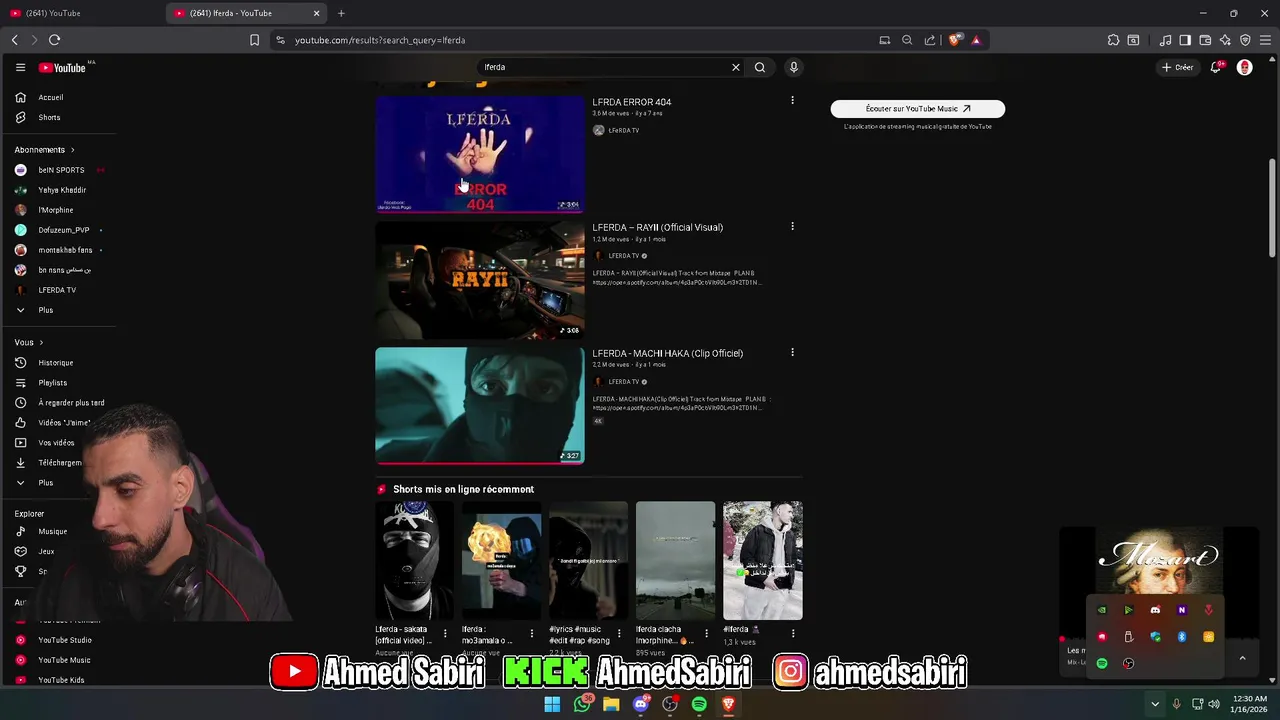Image resolution: width=1280 pixels, height=720 pixels.
Task: Open Brave VPN shield icon
Action: coord(1245,40)
